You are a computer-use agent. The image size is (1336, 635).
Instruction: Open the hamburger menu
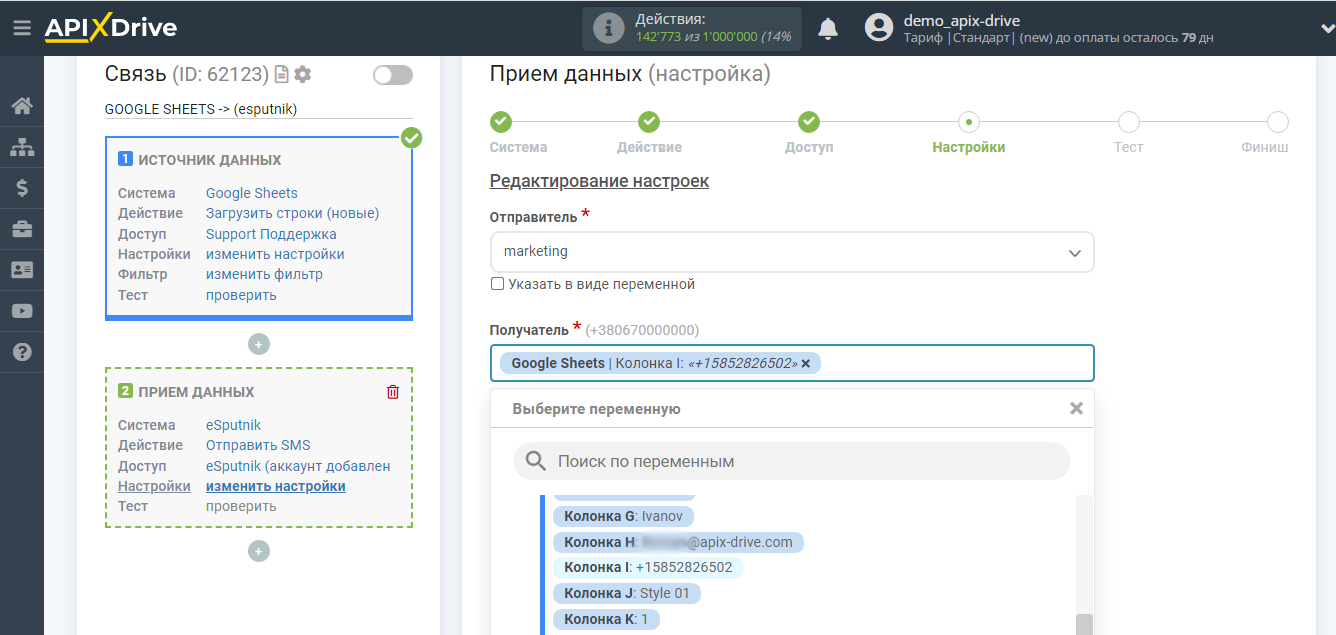(x=22, y=28)
